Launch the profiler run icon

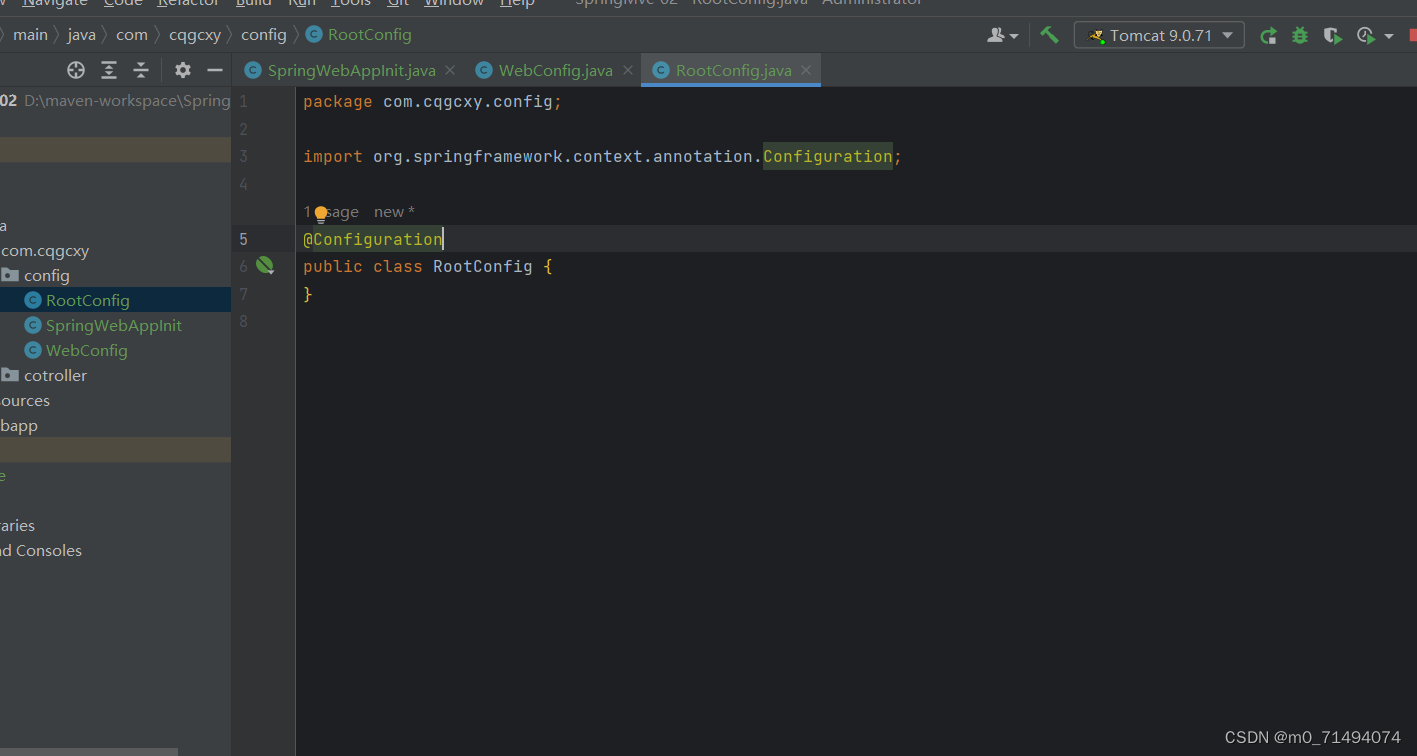pyautogui.click(x=1366, y=36)
